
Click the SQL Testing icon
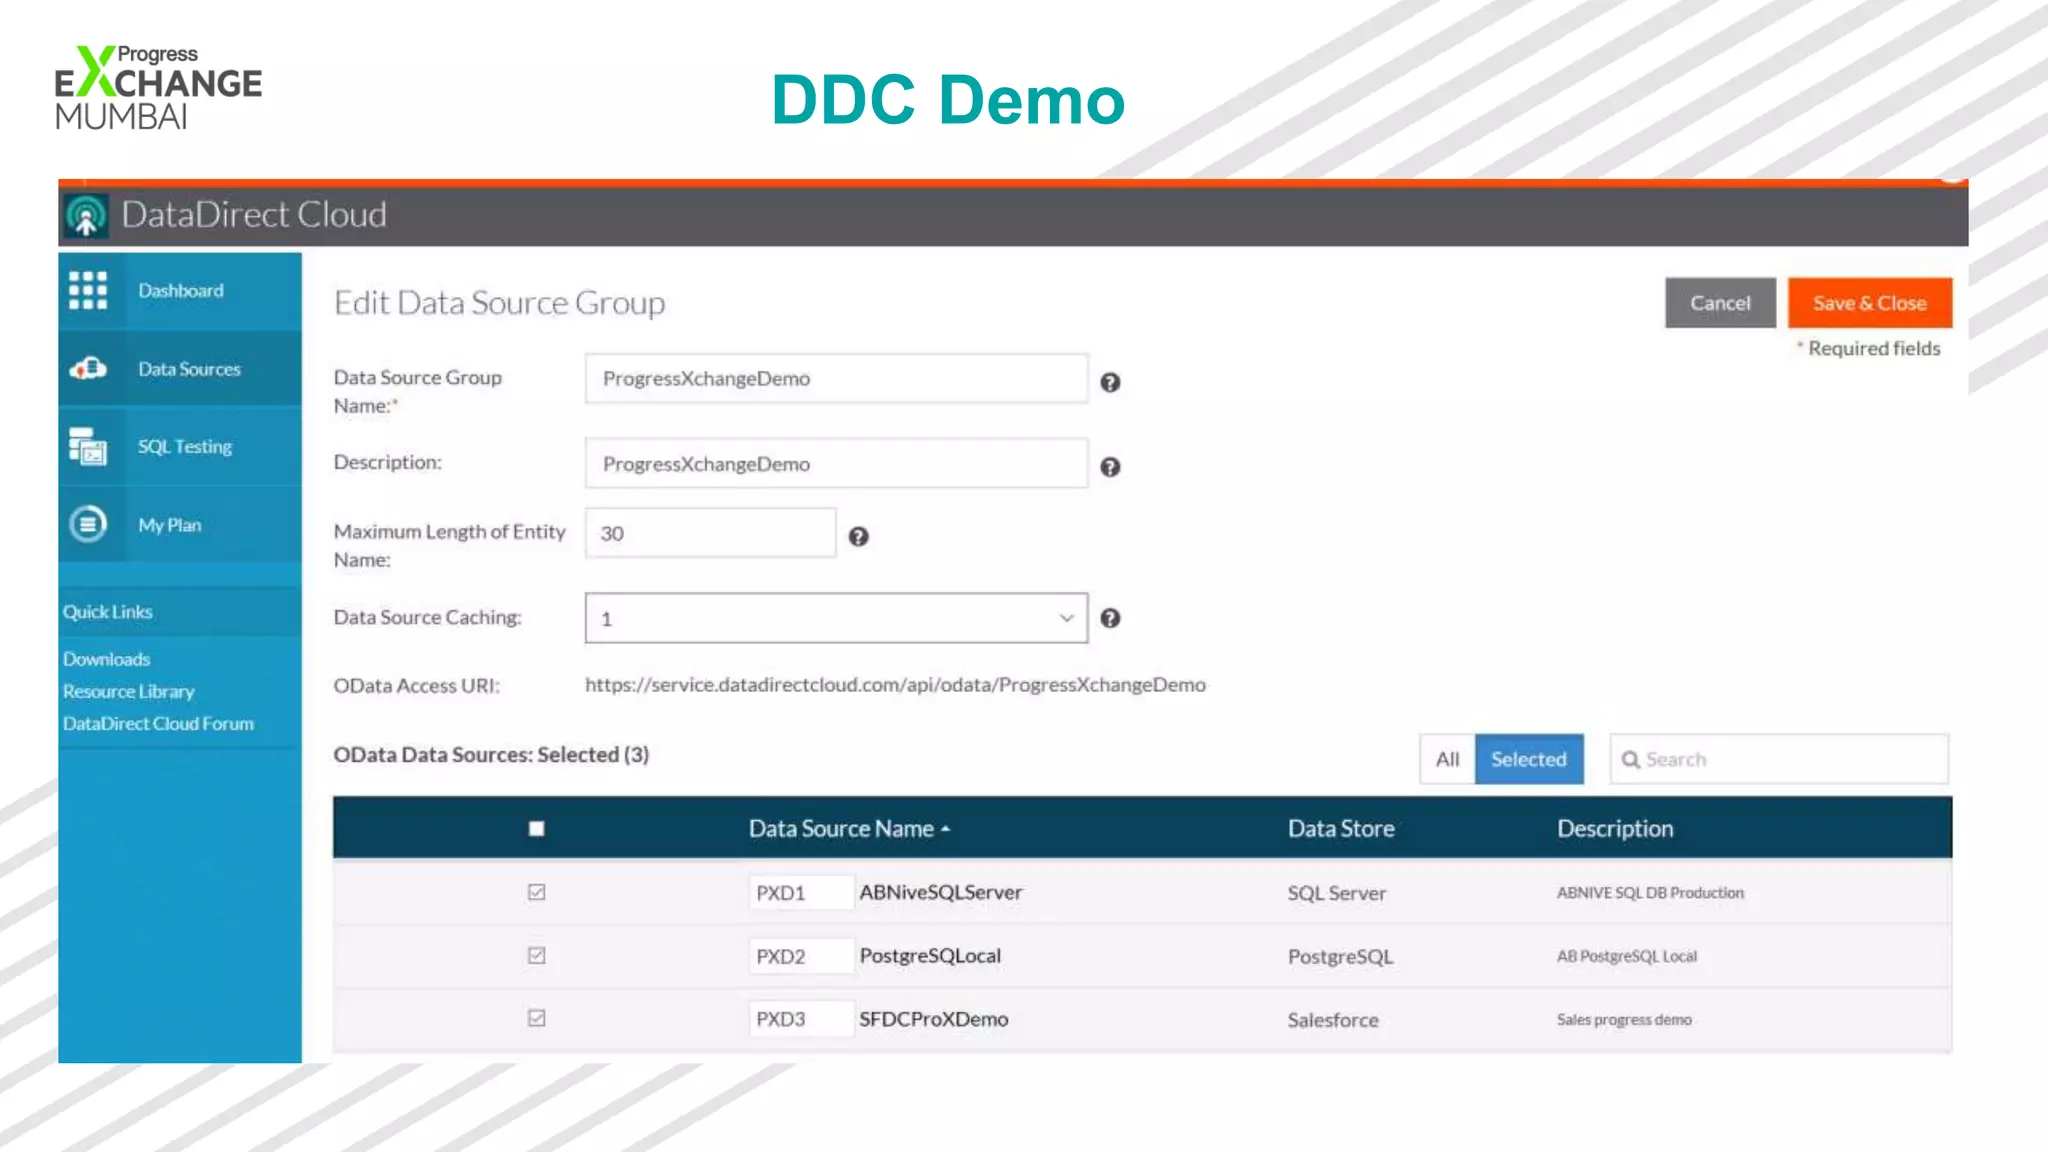88,446
